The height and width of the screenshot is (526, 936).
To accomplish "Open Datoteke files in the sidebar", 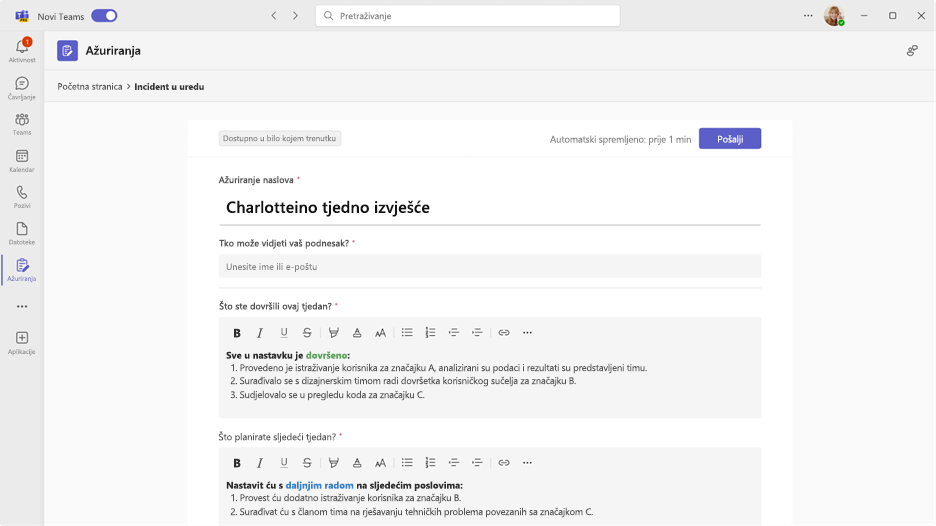I will click(x=22, y=233).
